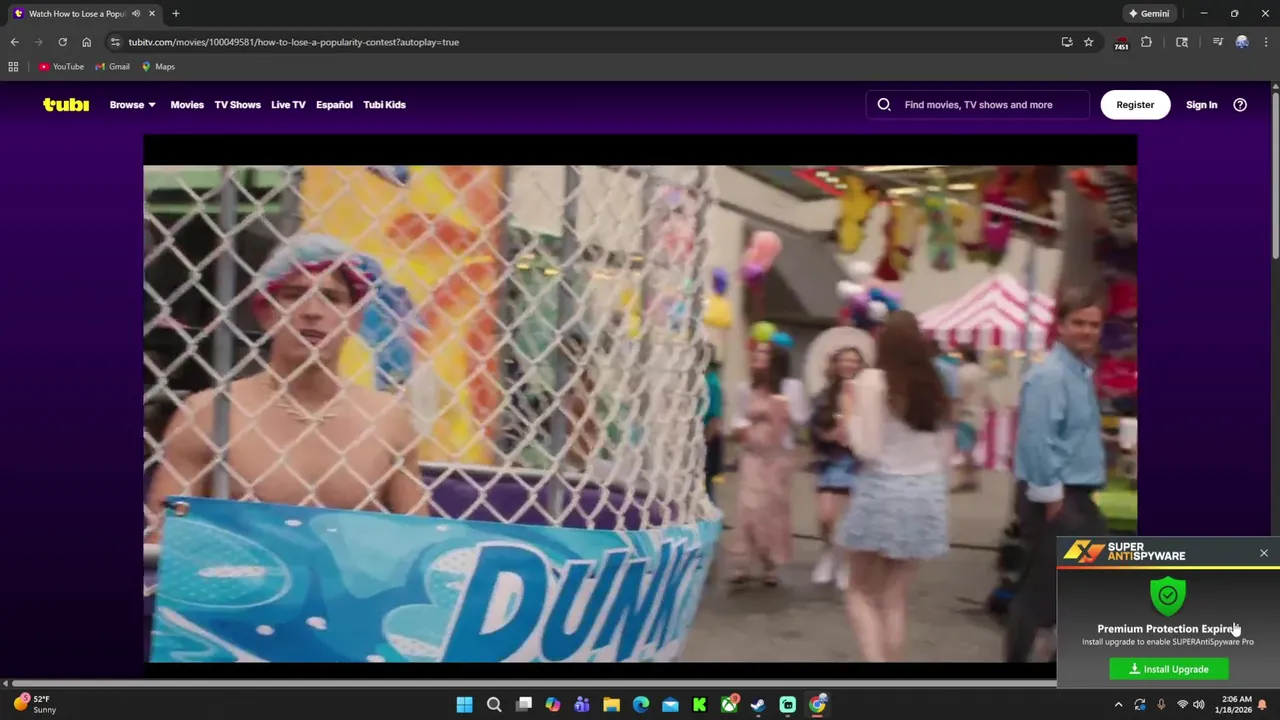Open Microsoft Edge from the taskbar
Image resolution: width=1280 pixels, height=720 pixels.
tap(641, 704)
